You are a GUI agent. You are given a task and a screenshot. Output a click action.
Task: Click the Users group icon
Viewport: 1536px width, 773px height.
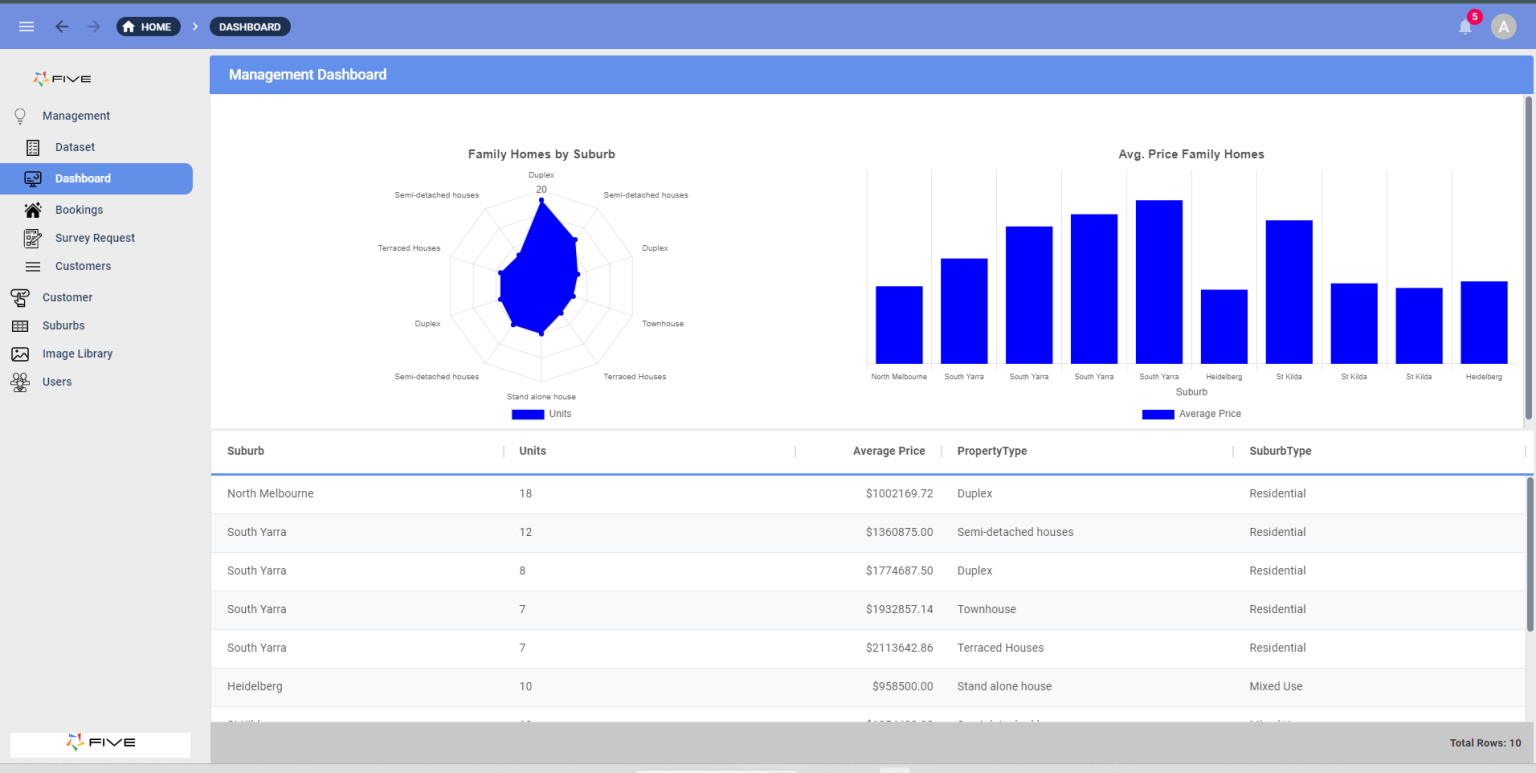click(32, 381)
